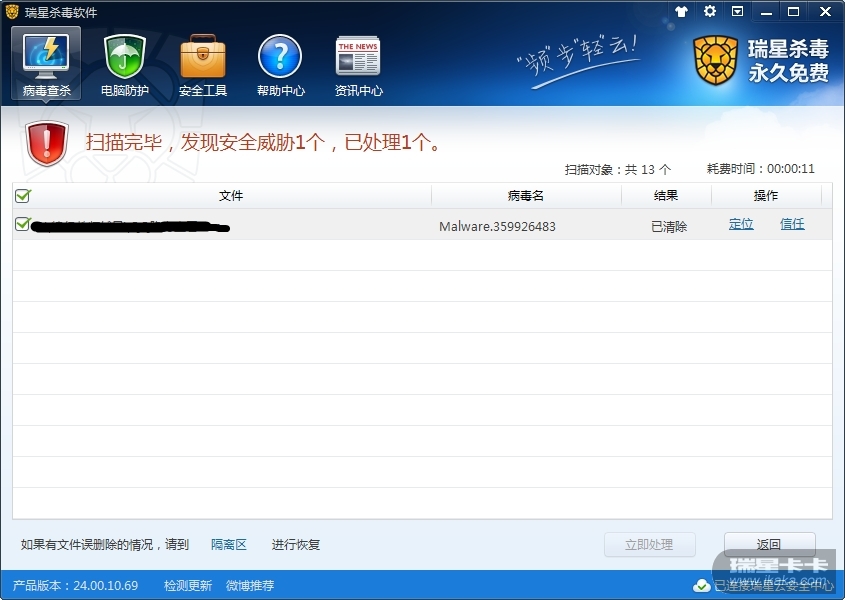
Task: Click 微博推荐 Weibo recommend link
Action: [250, 585]
